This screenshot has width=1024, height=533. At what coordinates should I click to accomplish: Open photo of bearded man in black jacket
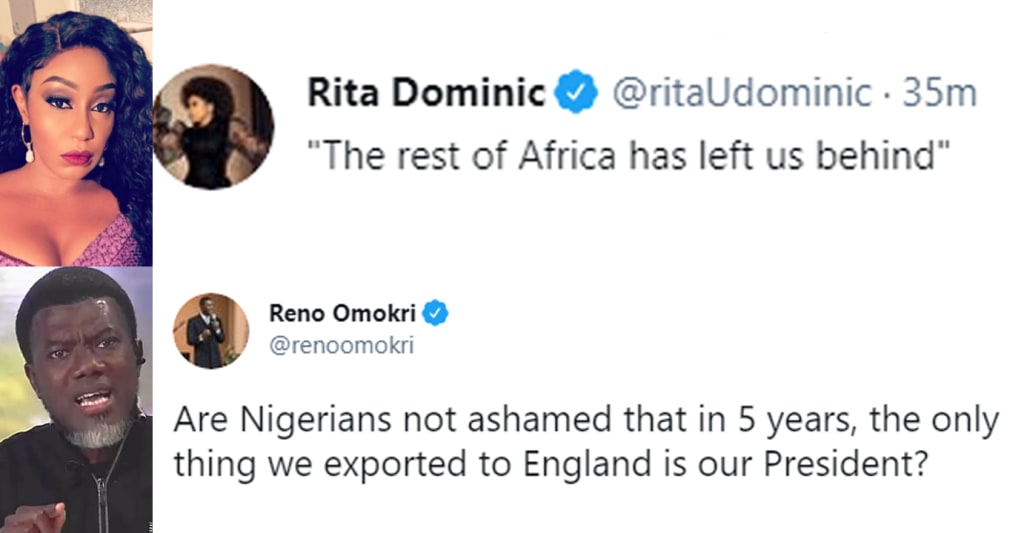point(76,400)
